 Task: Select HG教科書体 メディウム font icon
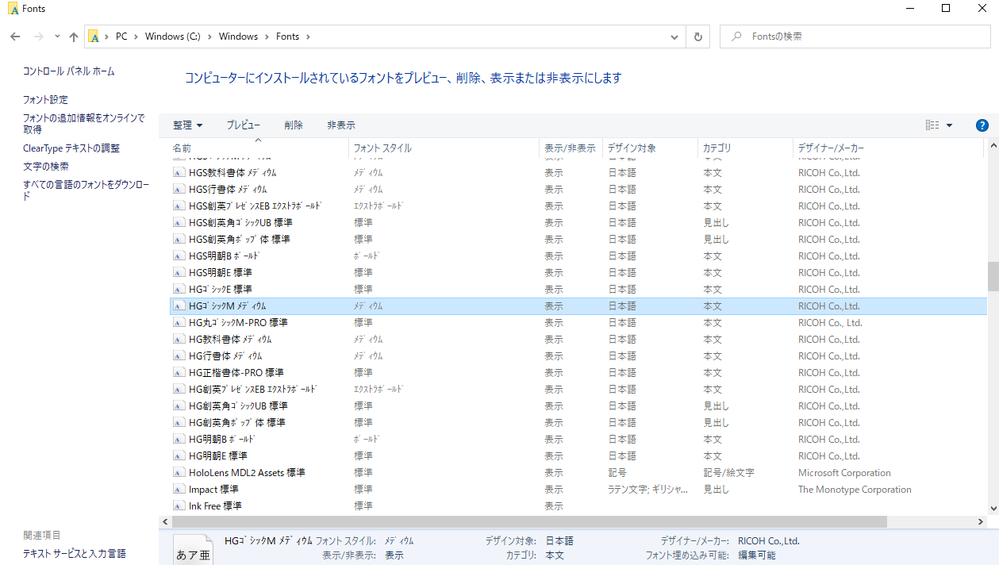point(179,340)
